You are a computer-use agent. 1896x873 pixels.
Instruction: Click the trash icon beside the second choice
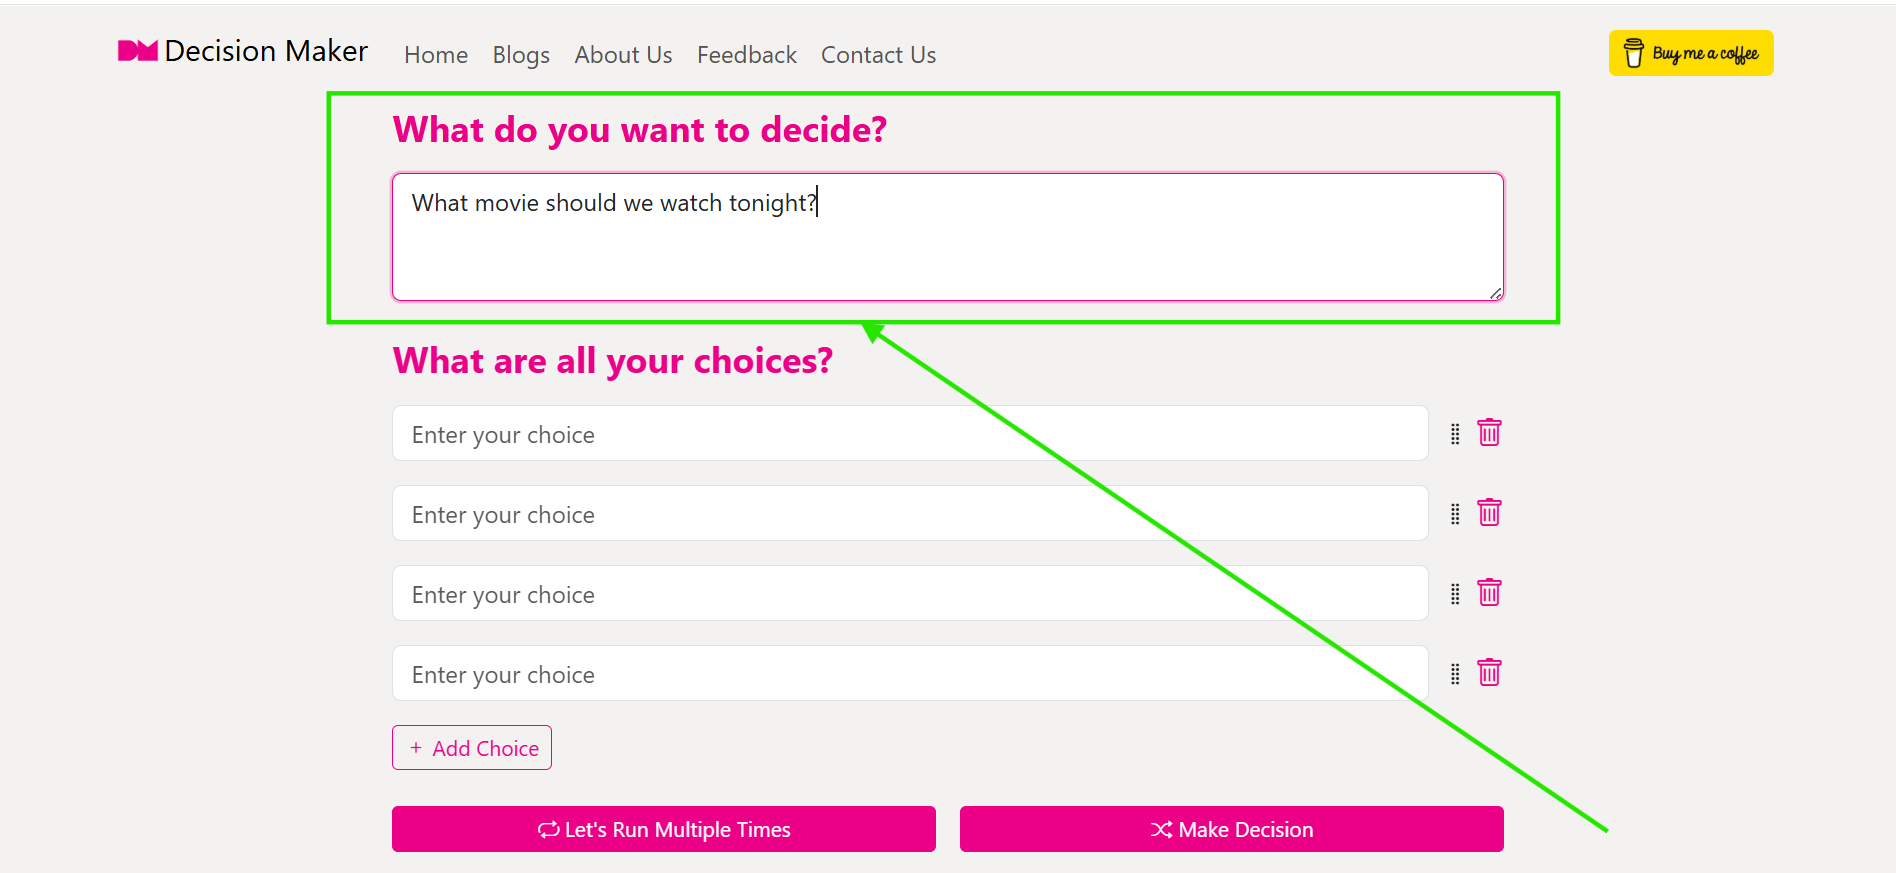(x=1489, y=513)
